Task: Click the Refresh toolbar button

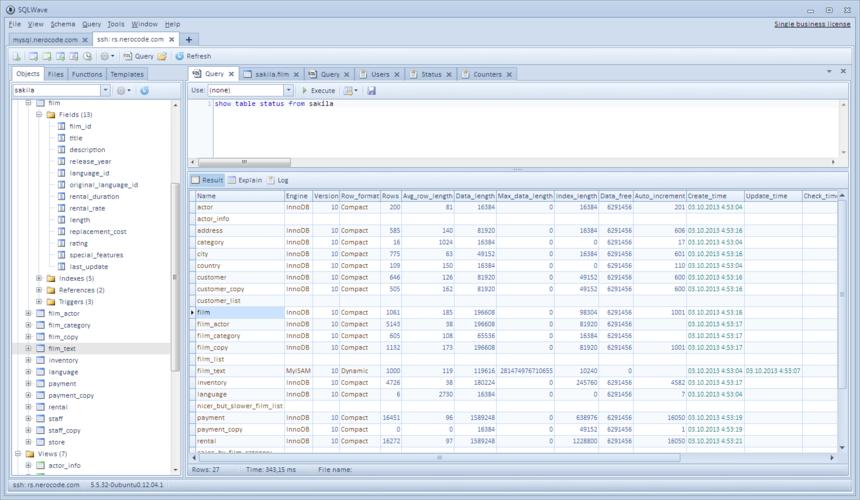Action: [x=192, y=56]
